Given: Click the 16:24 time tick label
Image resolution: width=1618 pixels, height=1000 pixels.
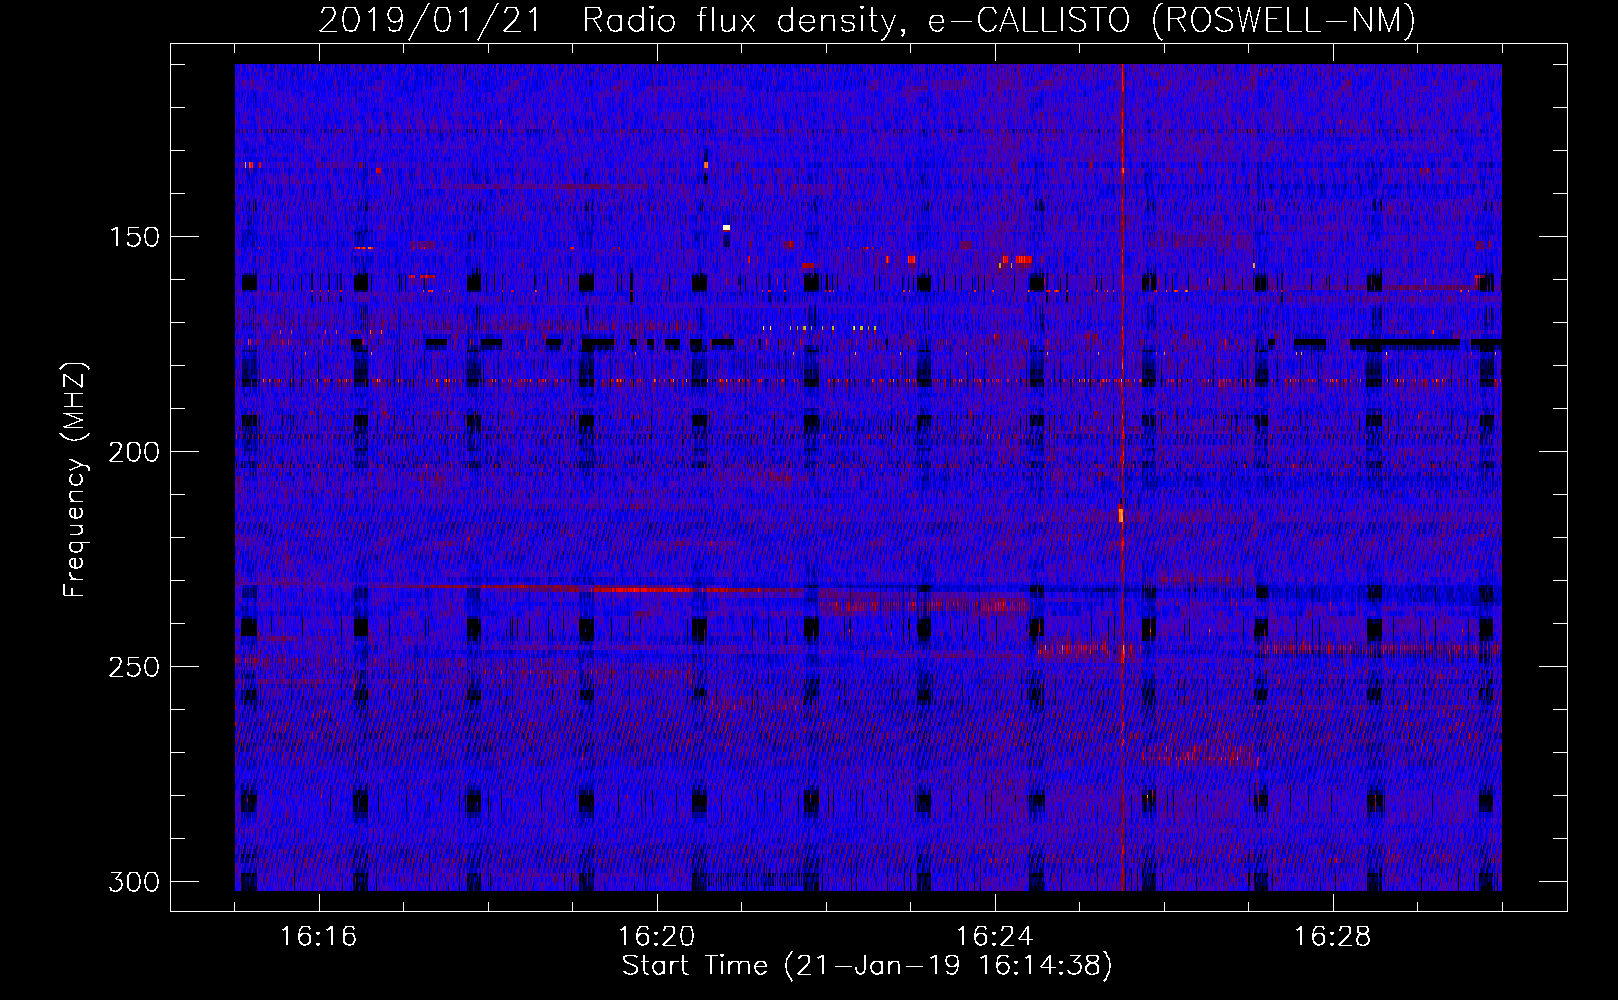Looking at the screenshot, I should point(994,937).
